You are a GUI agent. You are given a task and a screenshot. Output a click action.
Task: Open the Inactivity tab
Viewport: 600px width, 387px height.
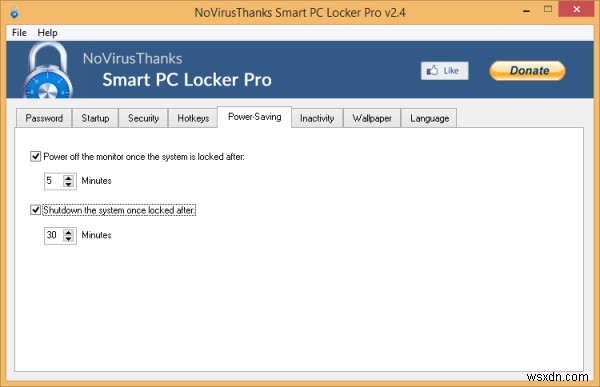click(x=317, y=118)
